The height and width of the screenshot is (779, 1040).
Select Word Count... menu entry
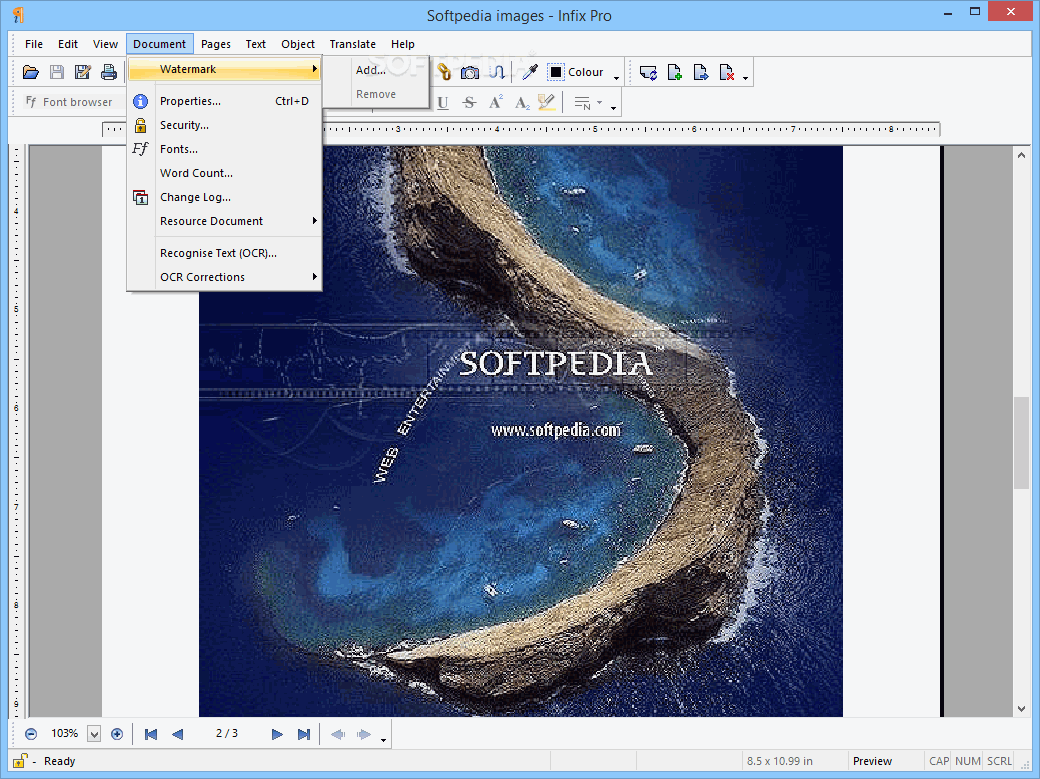coord(225,173)
